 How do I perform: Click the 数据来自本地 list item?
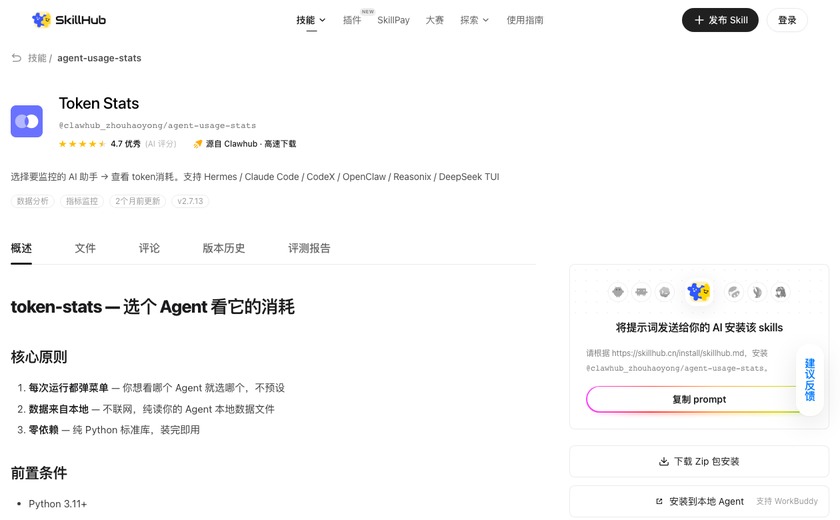[x=151, y=409]
